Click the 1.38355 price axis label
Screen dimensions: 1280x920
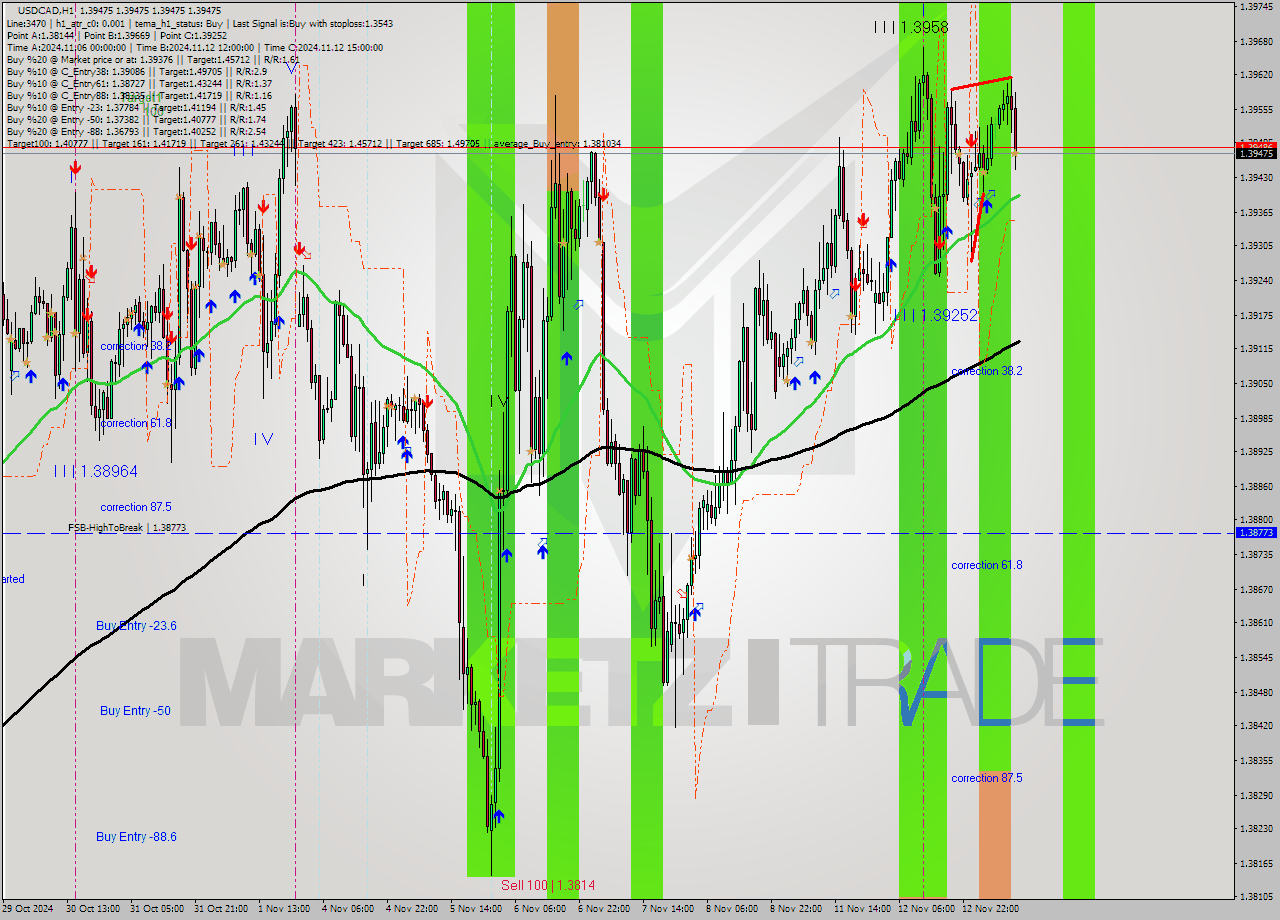(x=1256, y=760)
